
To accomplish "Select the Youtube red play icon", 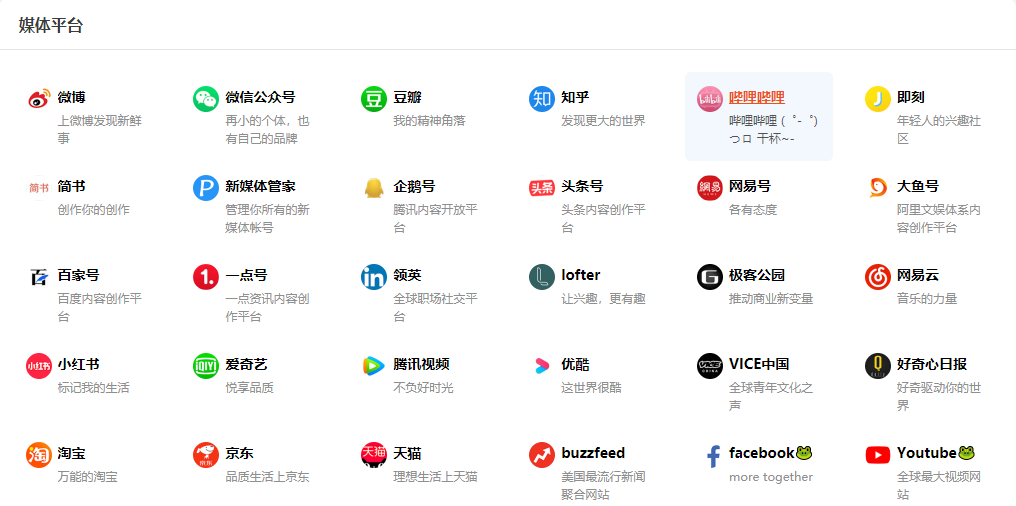I will (x=877, y=455).
